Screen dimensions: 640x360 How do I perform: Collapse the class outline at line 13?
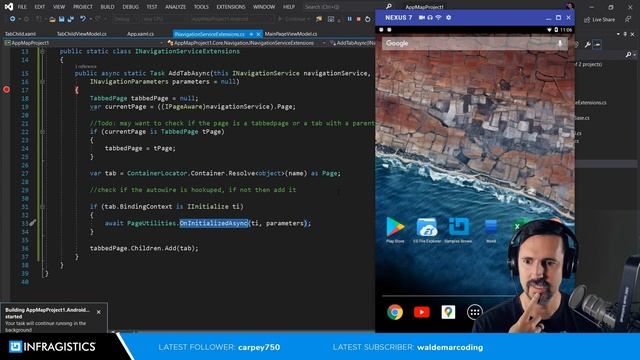42,51
